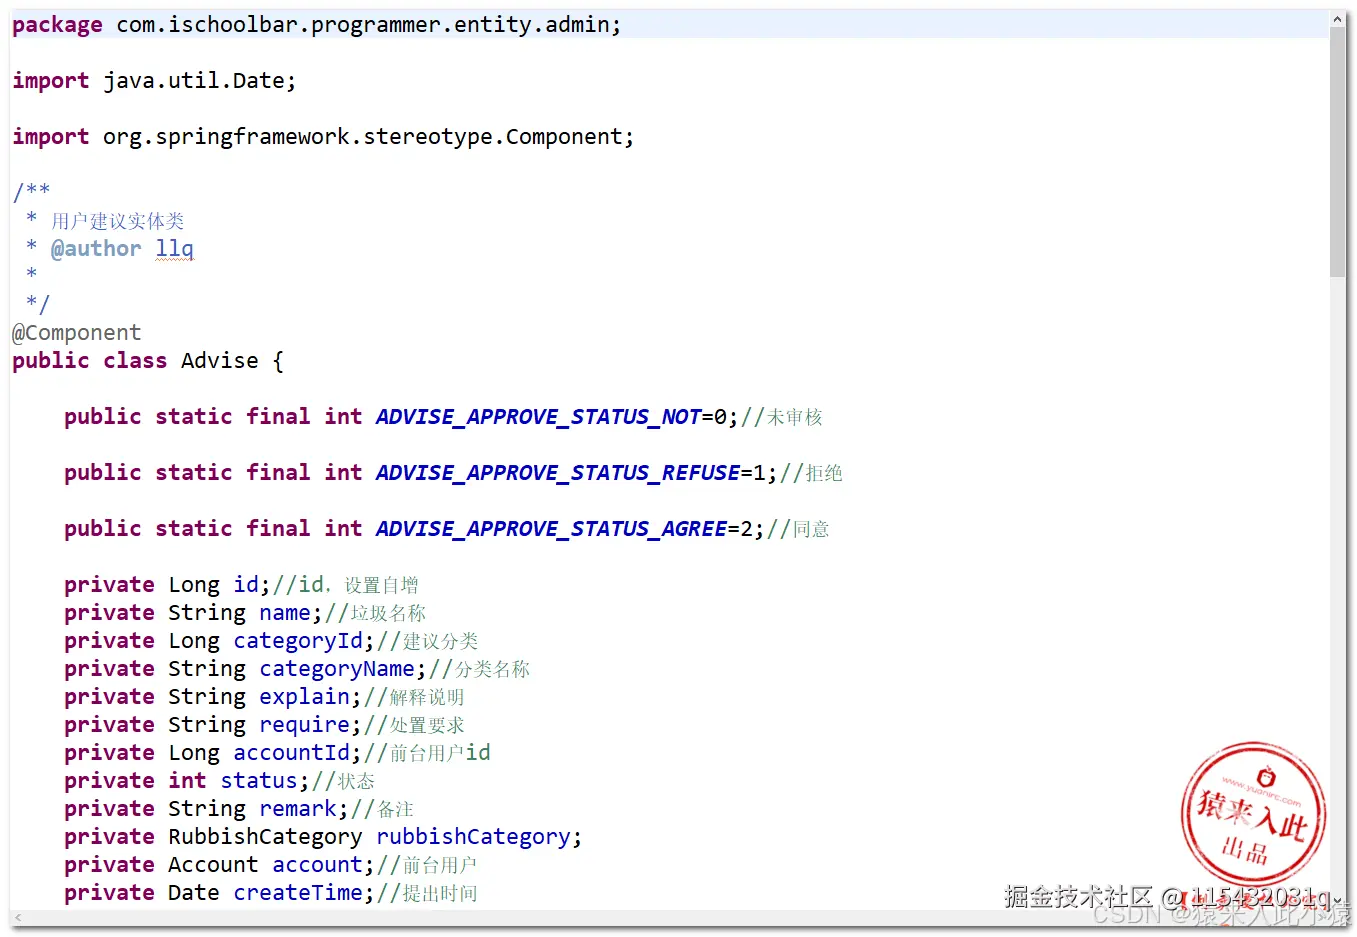Click the 解释说明 comment
Image resolution: width=1357 pixels, height=937 pixels.
click(414, 697)
